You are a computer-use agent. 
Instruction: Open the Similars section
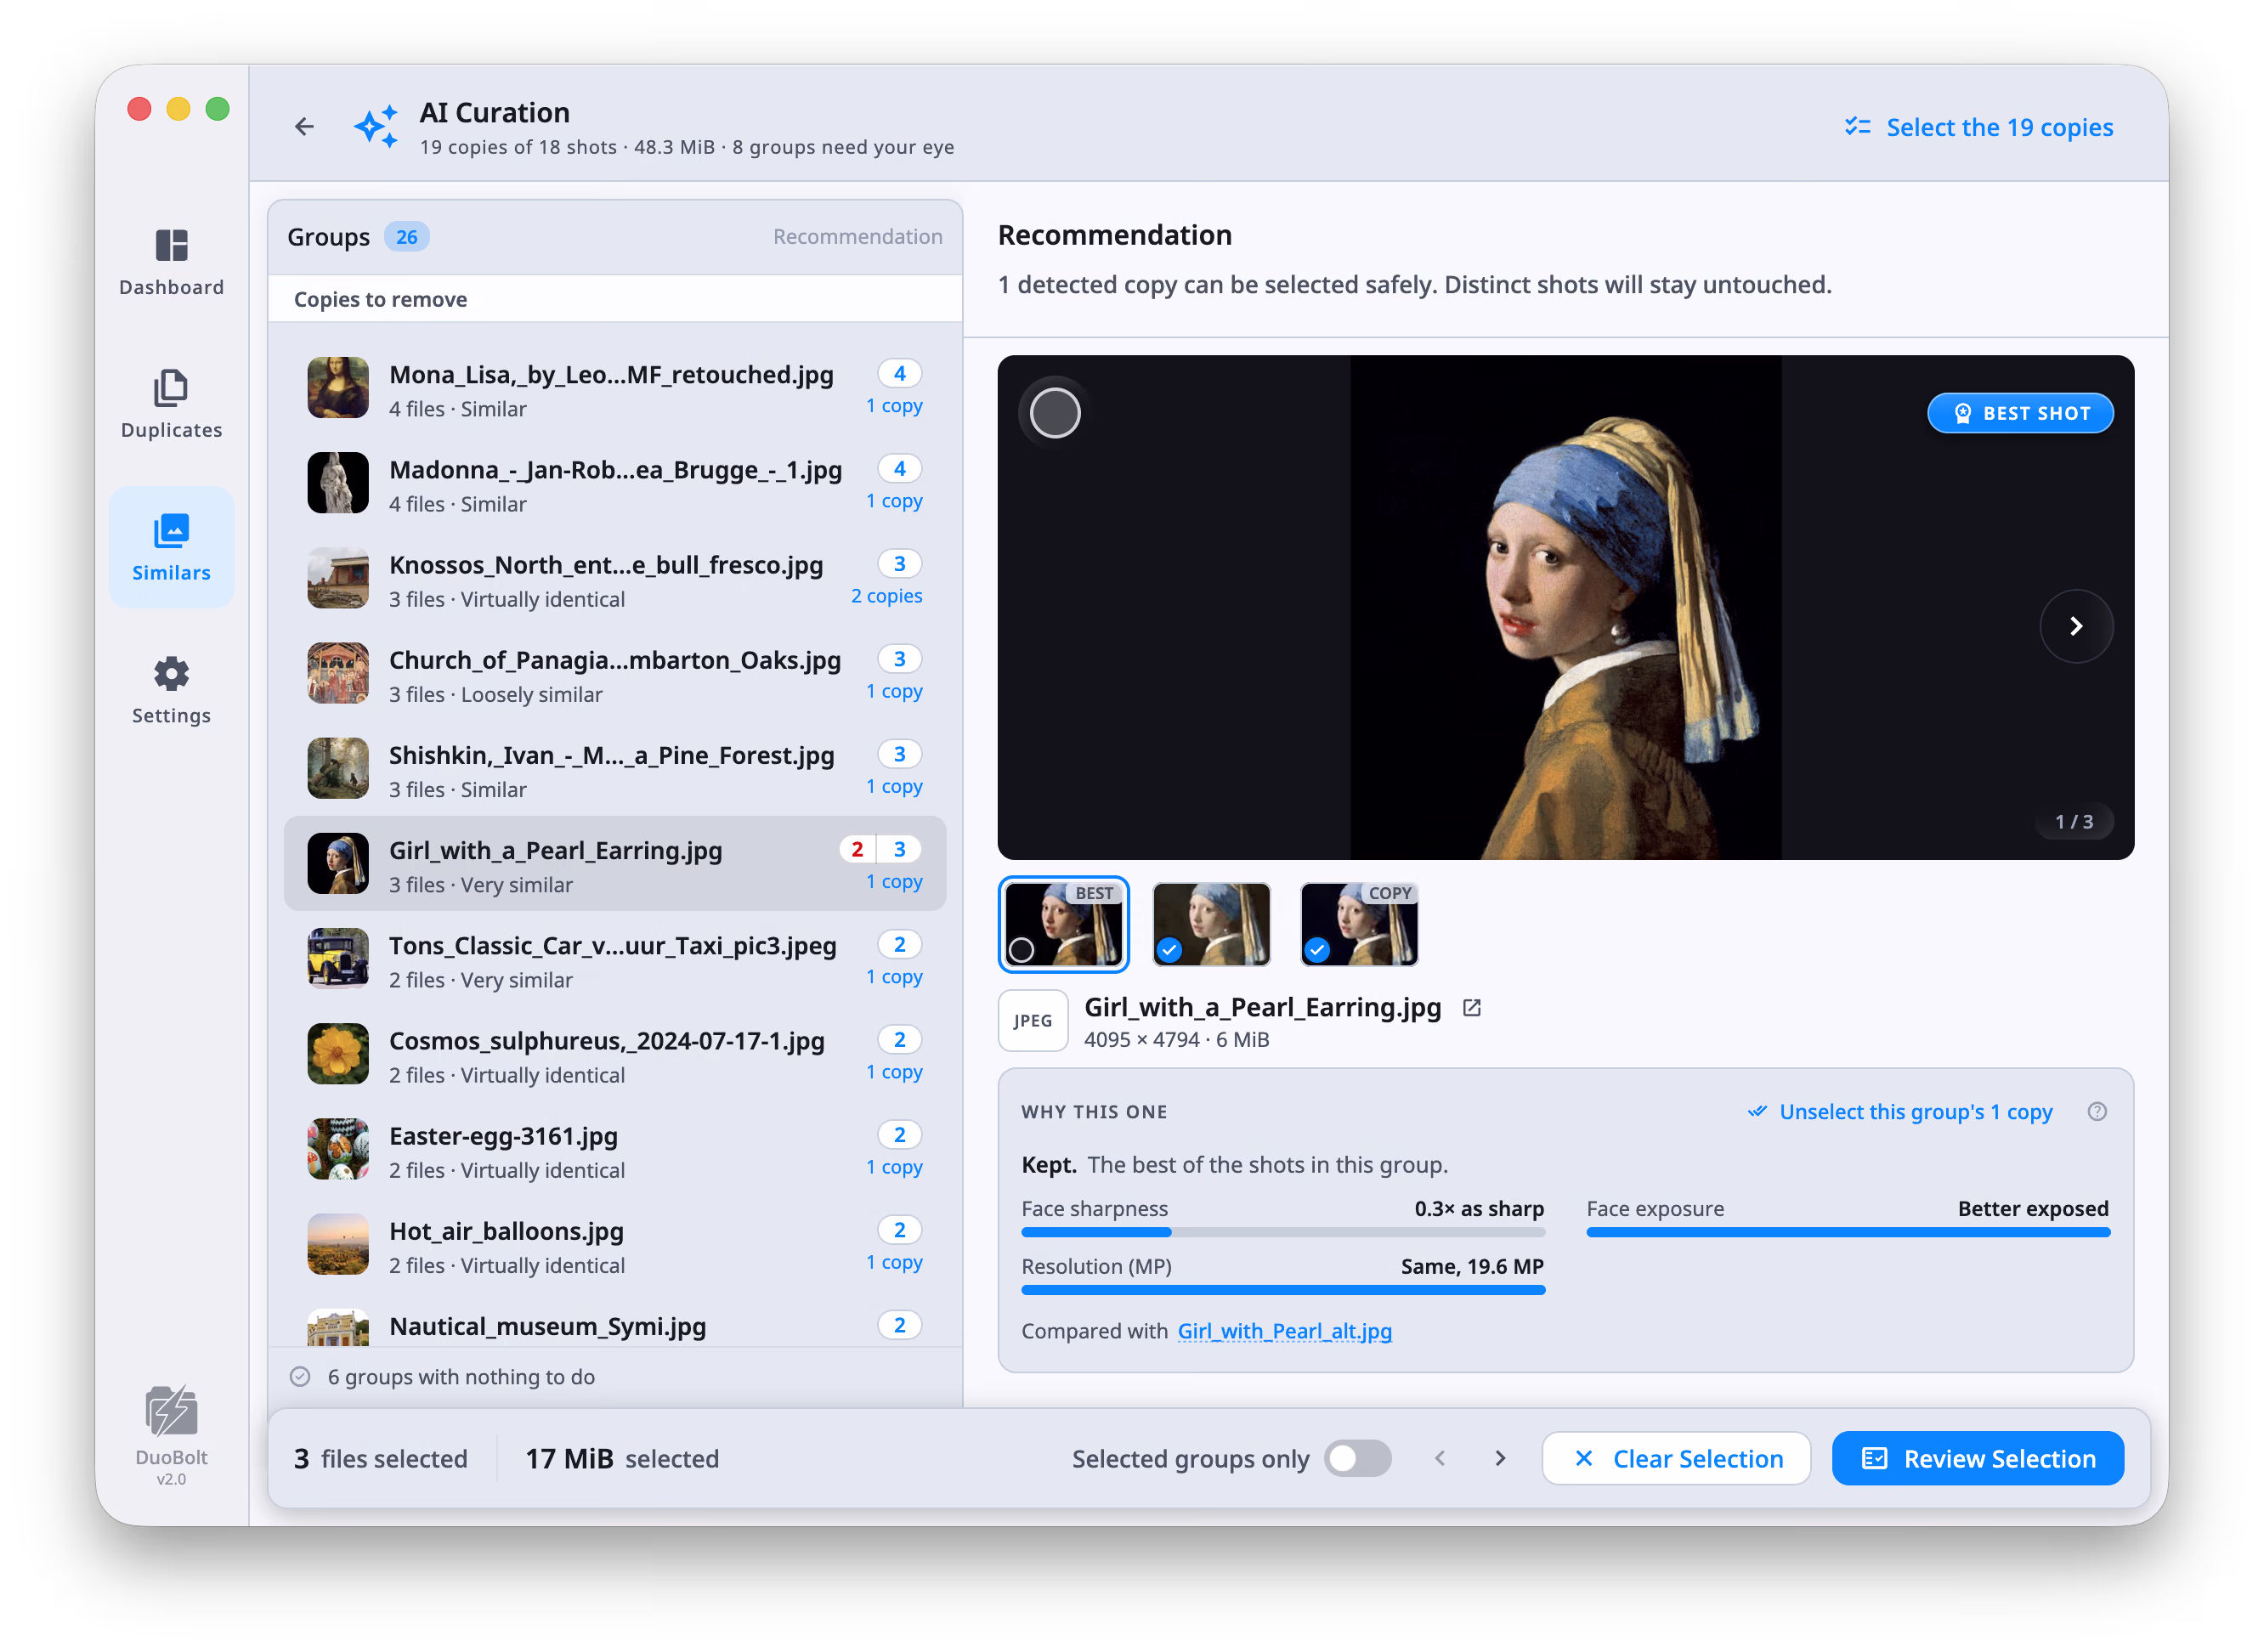[x=171, y=547]
